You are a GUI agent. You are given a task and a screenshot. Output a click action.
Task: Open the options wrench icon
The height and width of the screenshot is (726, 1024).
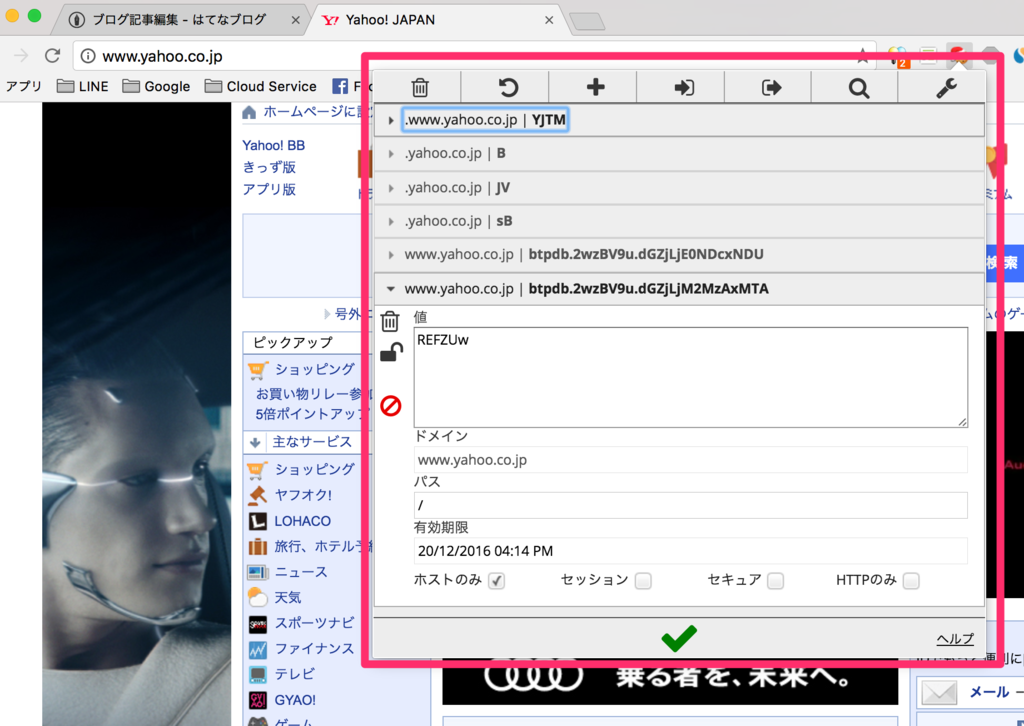point(946,87)
